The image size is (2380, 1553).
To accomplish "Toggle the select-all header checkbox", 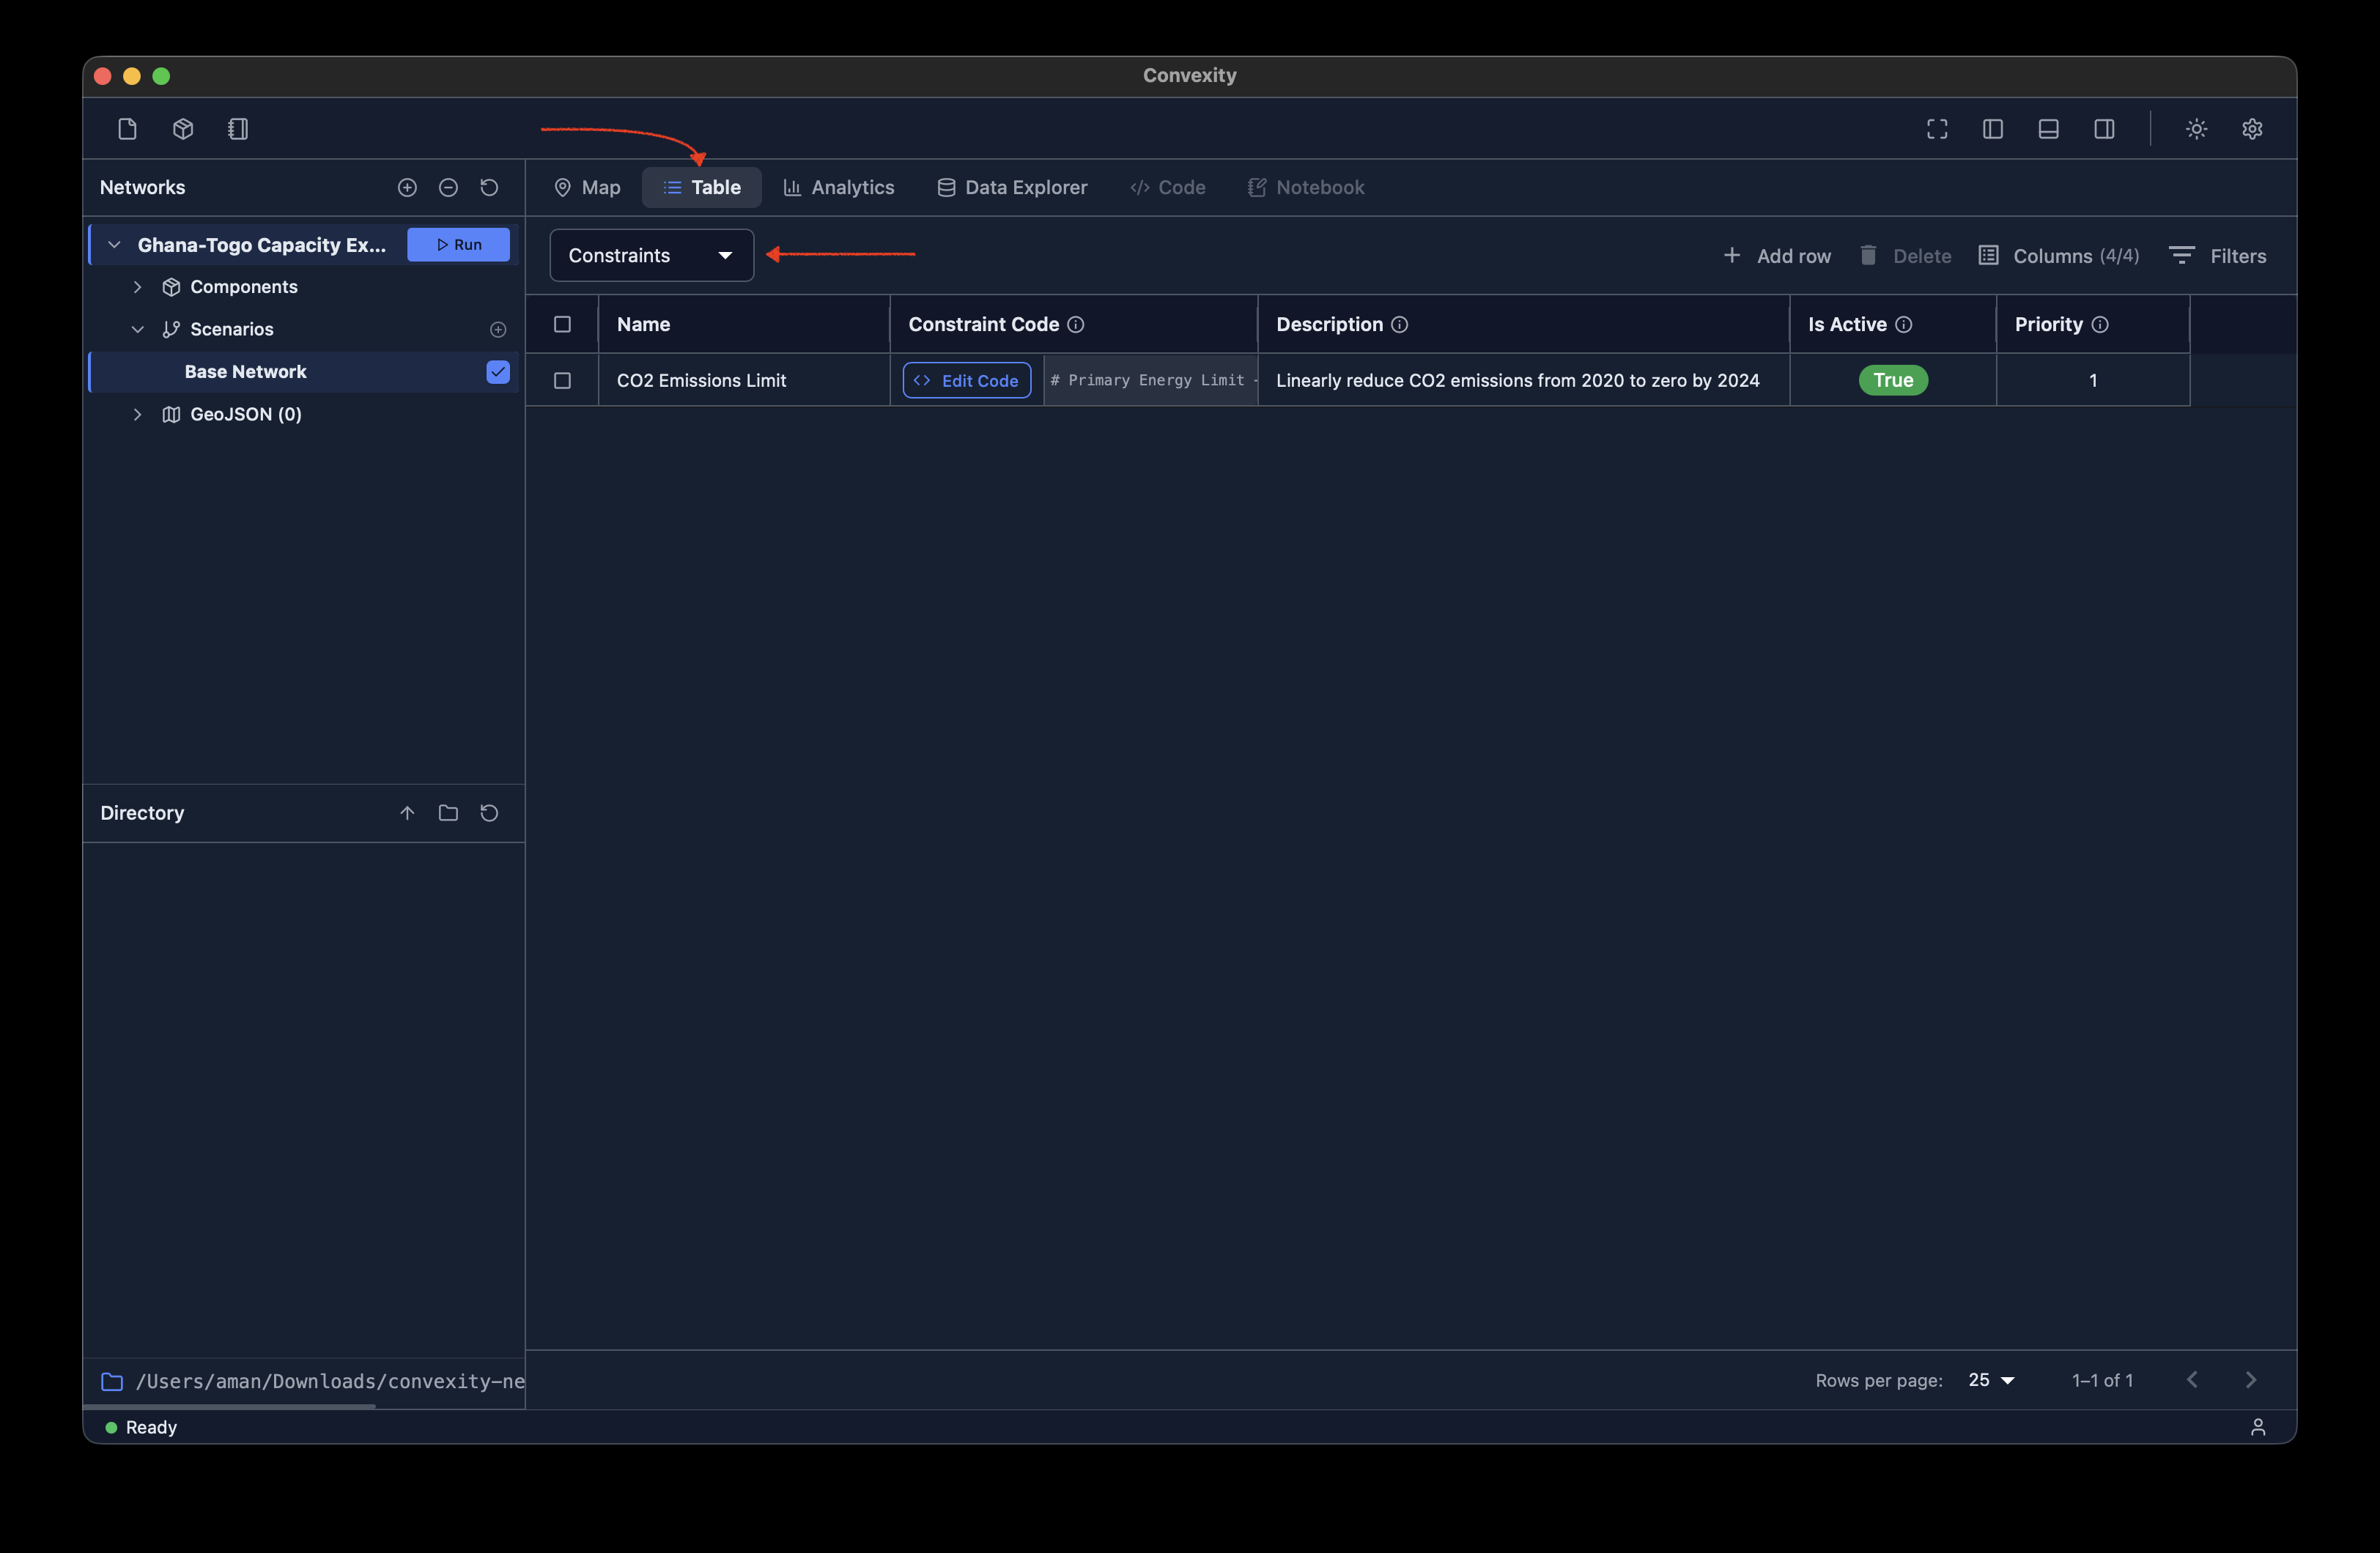I will pyautogui.click(x=562, y=324).
